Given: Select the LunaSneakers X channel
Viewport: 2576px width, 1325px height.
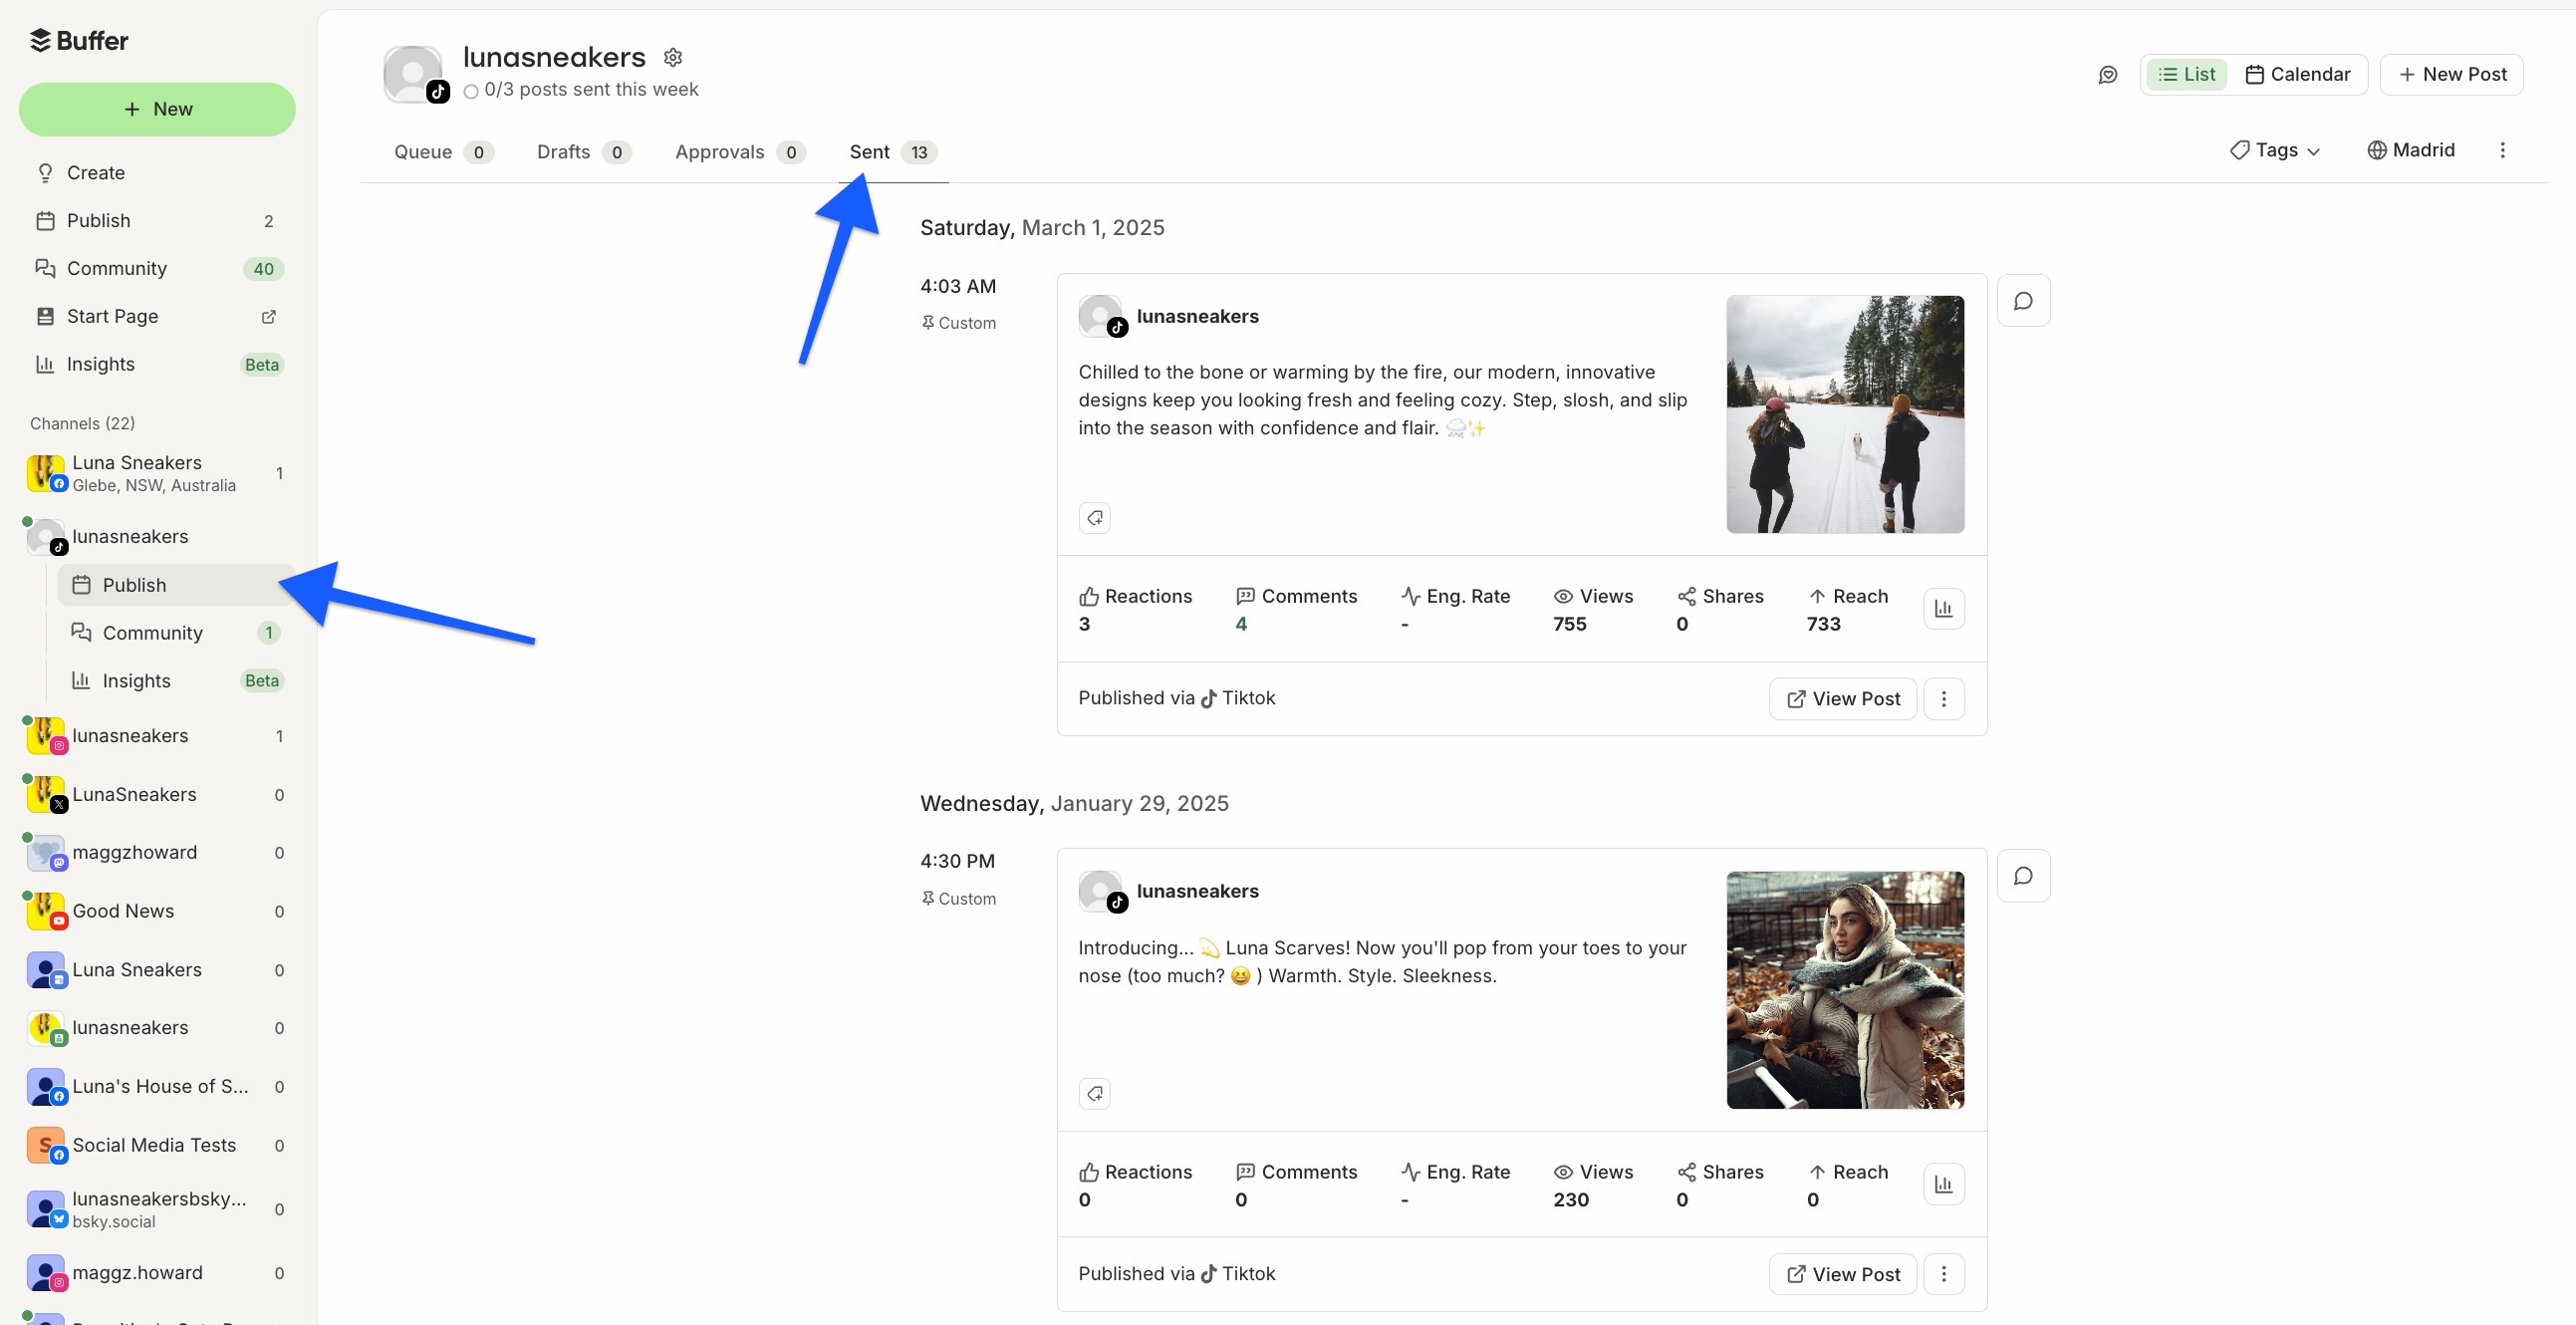Looking at the screenshot, I should click(157, 795).
